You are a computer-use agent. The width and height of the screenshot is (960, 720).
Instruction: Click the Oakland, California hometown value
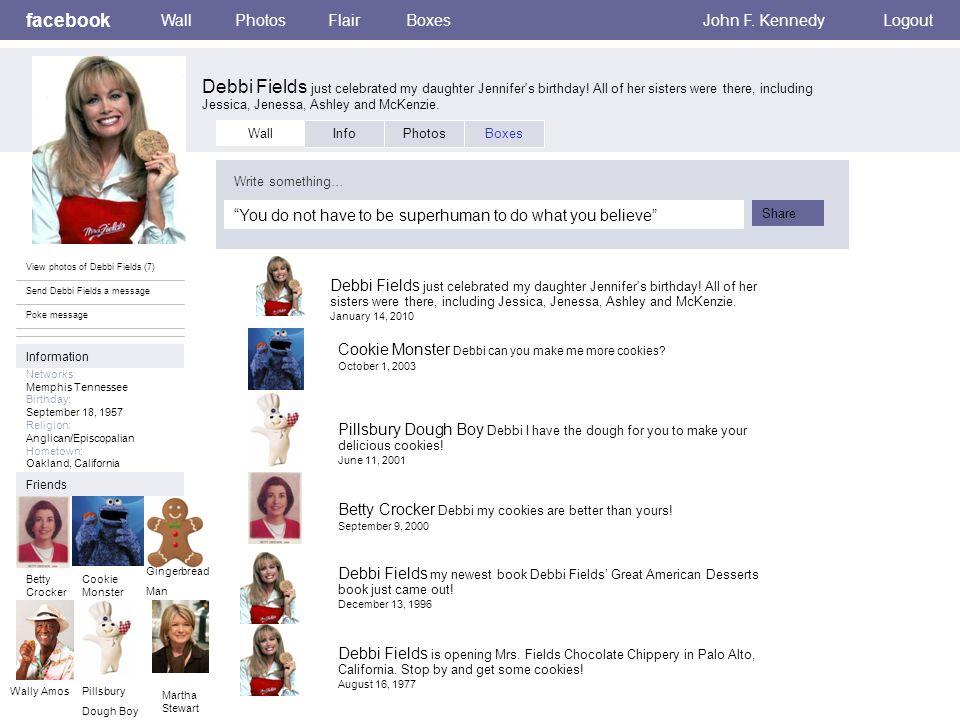[72, 463]
